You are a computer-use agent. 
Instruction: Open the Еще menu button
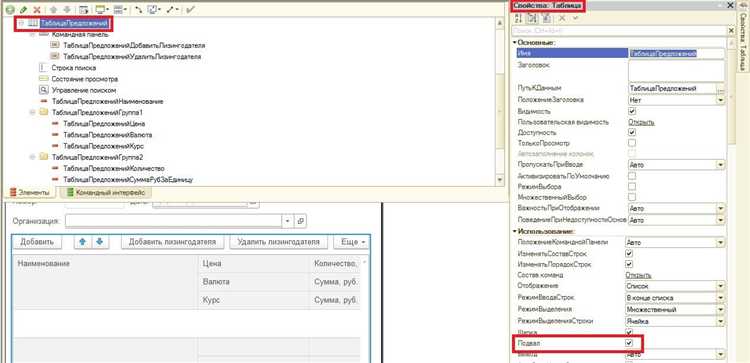(352, 242)
